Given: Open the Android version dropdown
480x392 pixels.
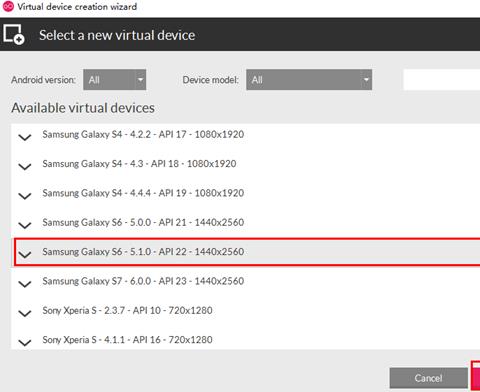Looking at the screenshot, I should pyautogui.click(x=115, y=80).
